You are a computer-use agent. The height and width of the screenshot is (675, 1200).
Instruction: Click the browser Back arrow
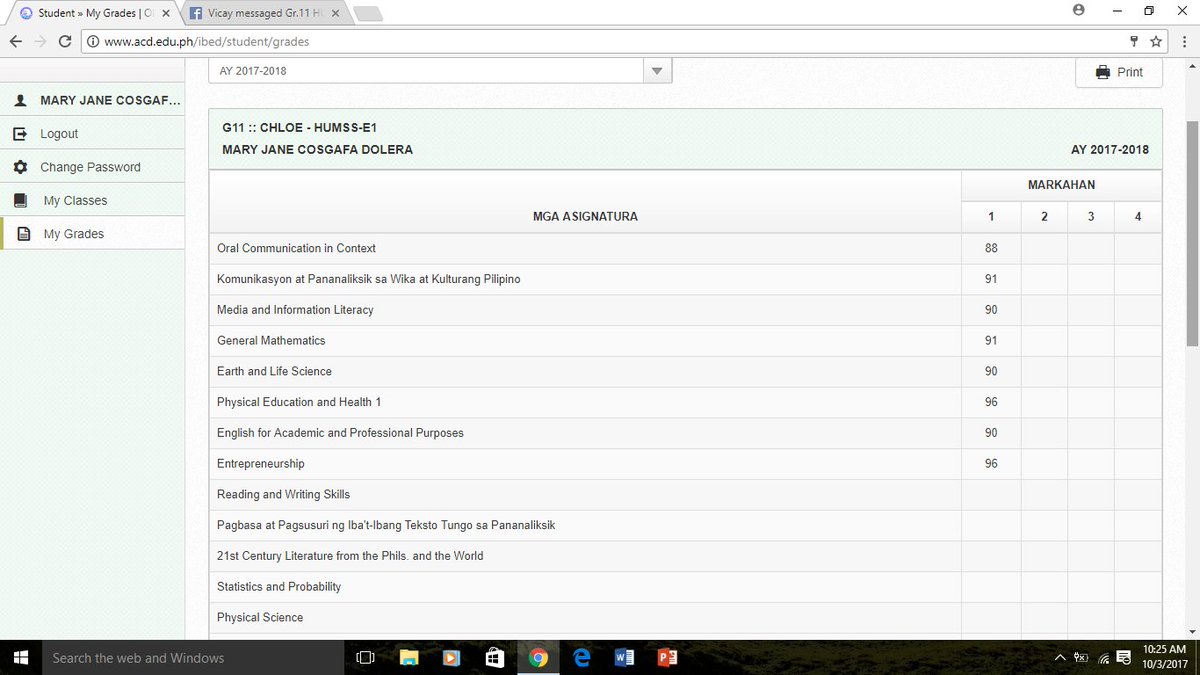click(16, 41)
